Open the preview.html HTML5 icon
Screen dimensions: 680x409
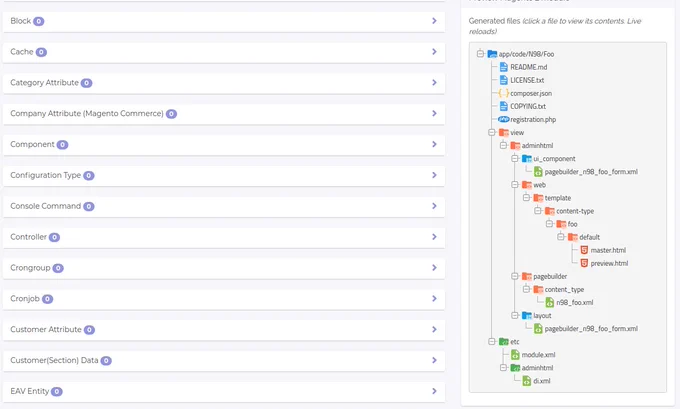[584, 263]
